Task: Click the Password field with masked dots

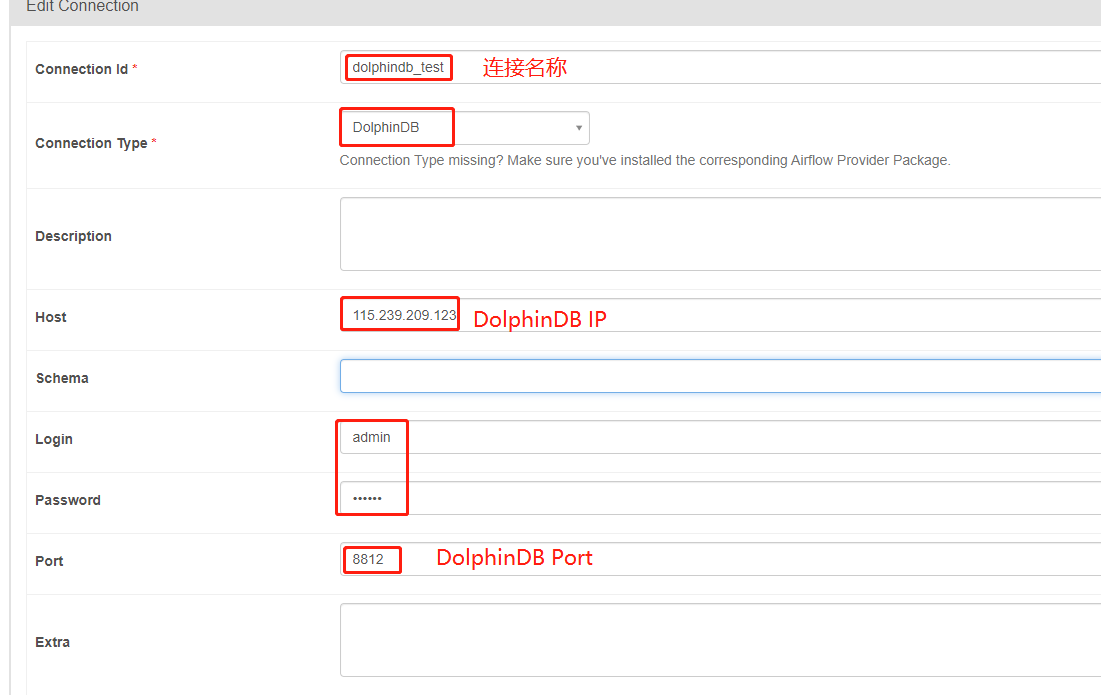Action: click(x=720, y=498)
